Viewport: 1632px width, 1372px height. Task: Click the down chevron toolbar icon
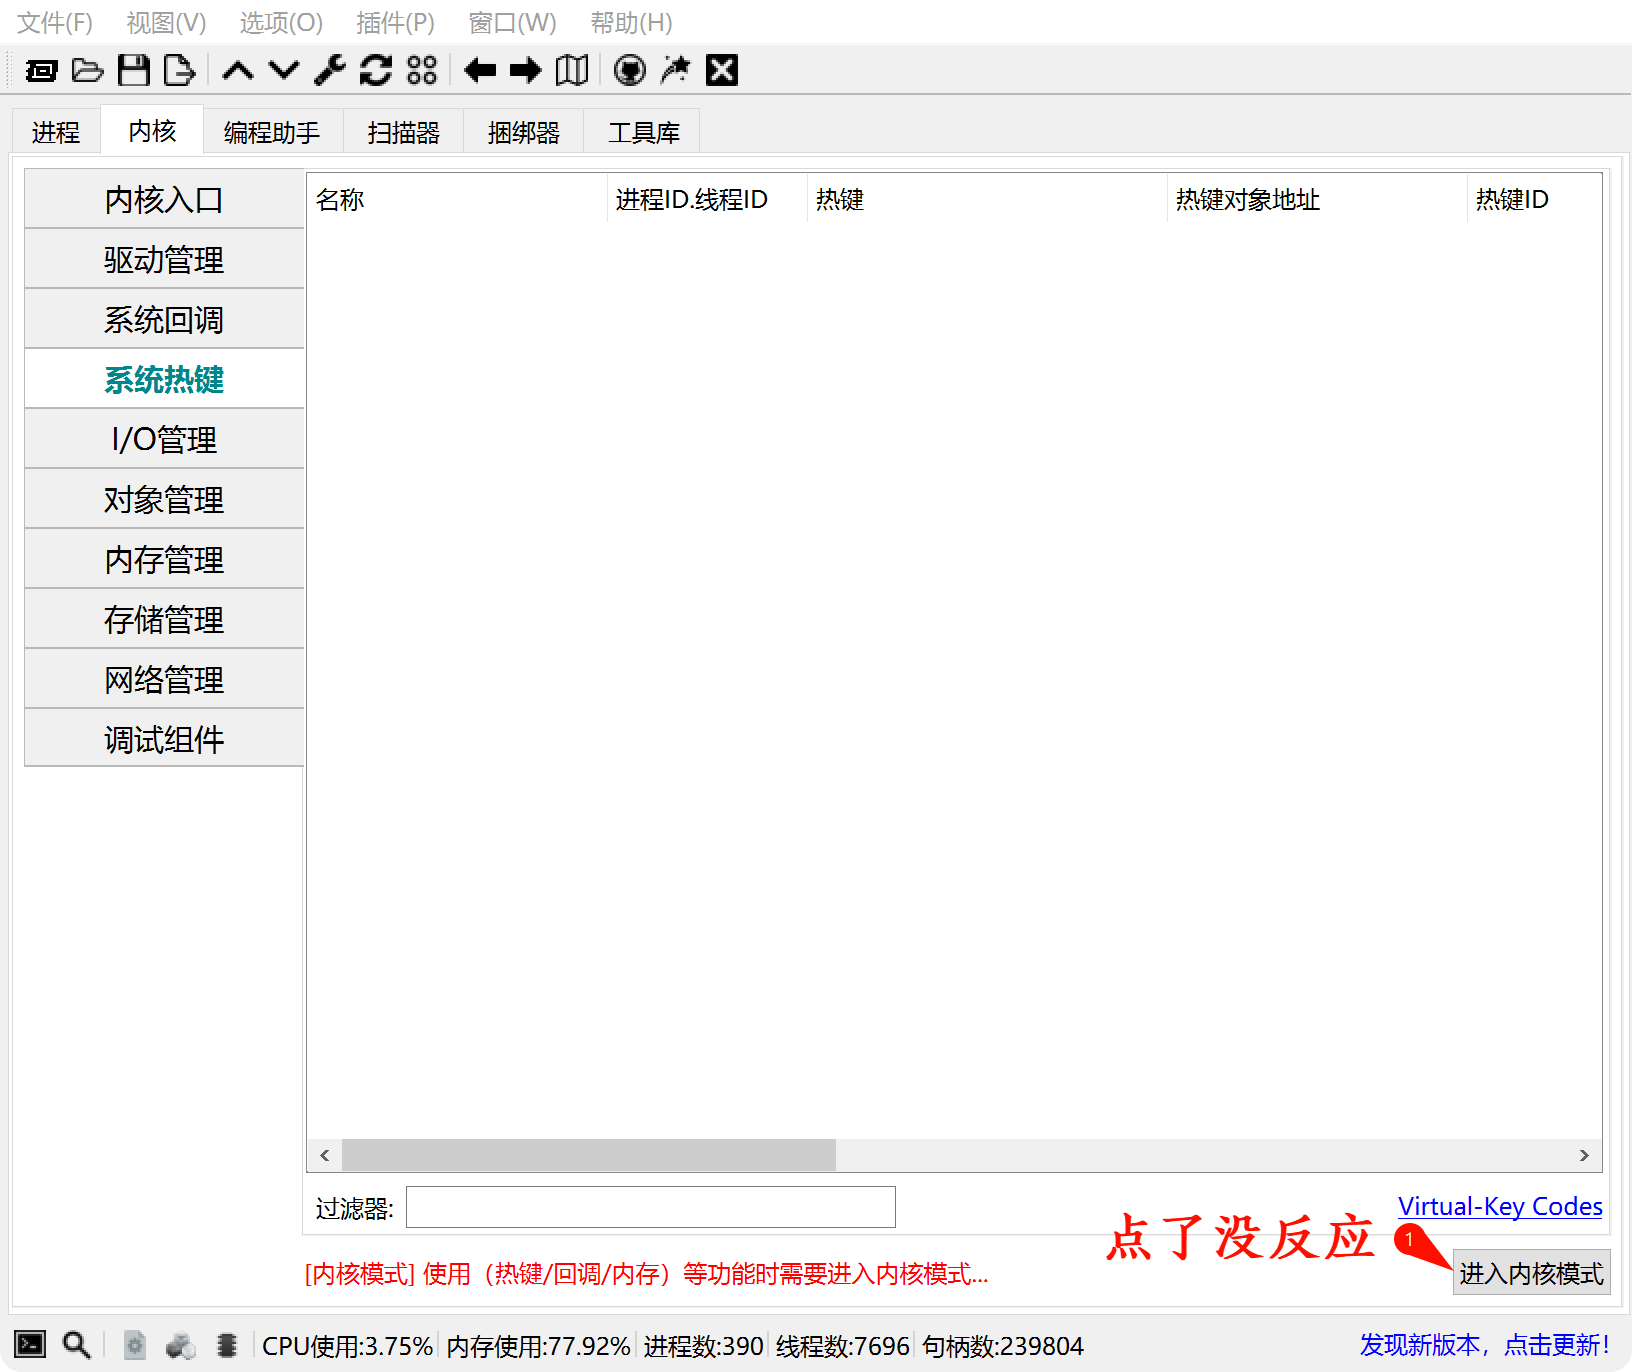(x=284, y=70)
